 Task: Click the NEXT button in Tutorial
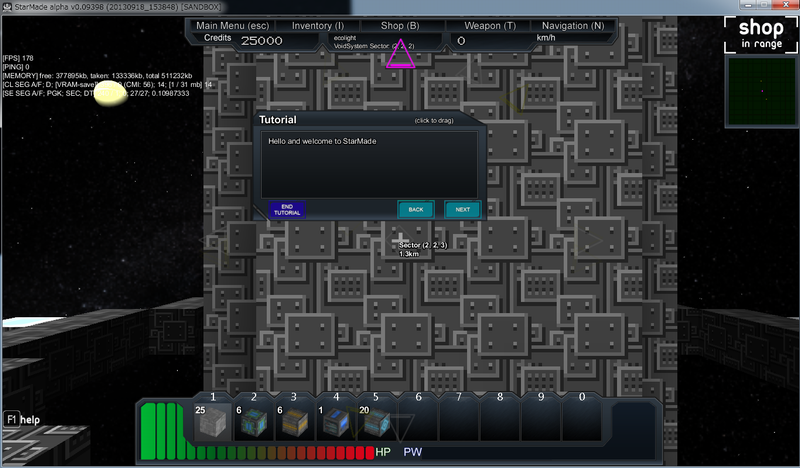coord(463,209)
